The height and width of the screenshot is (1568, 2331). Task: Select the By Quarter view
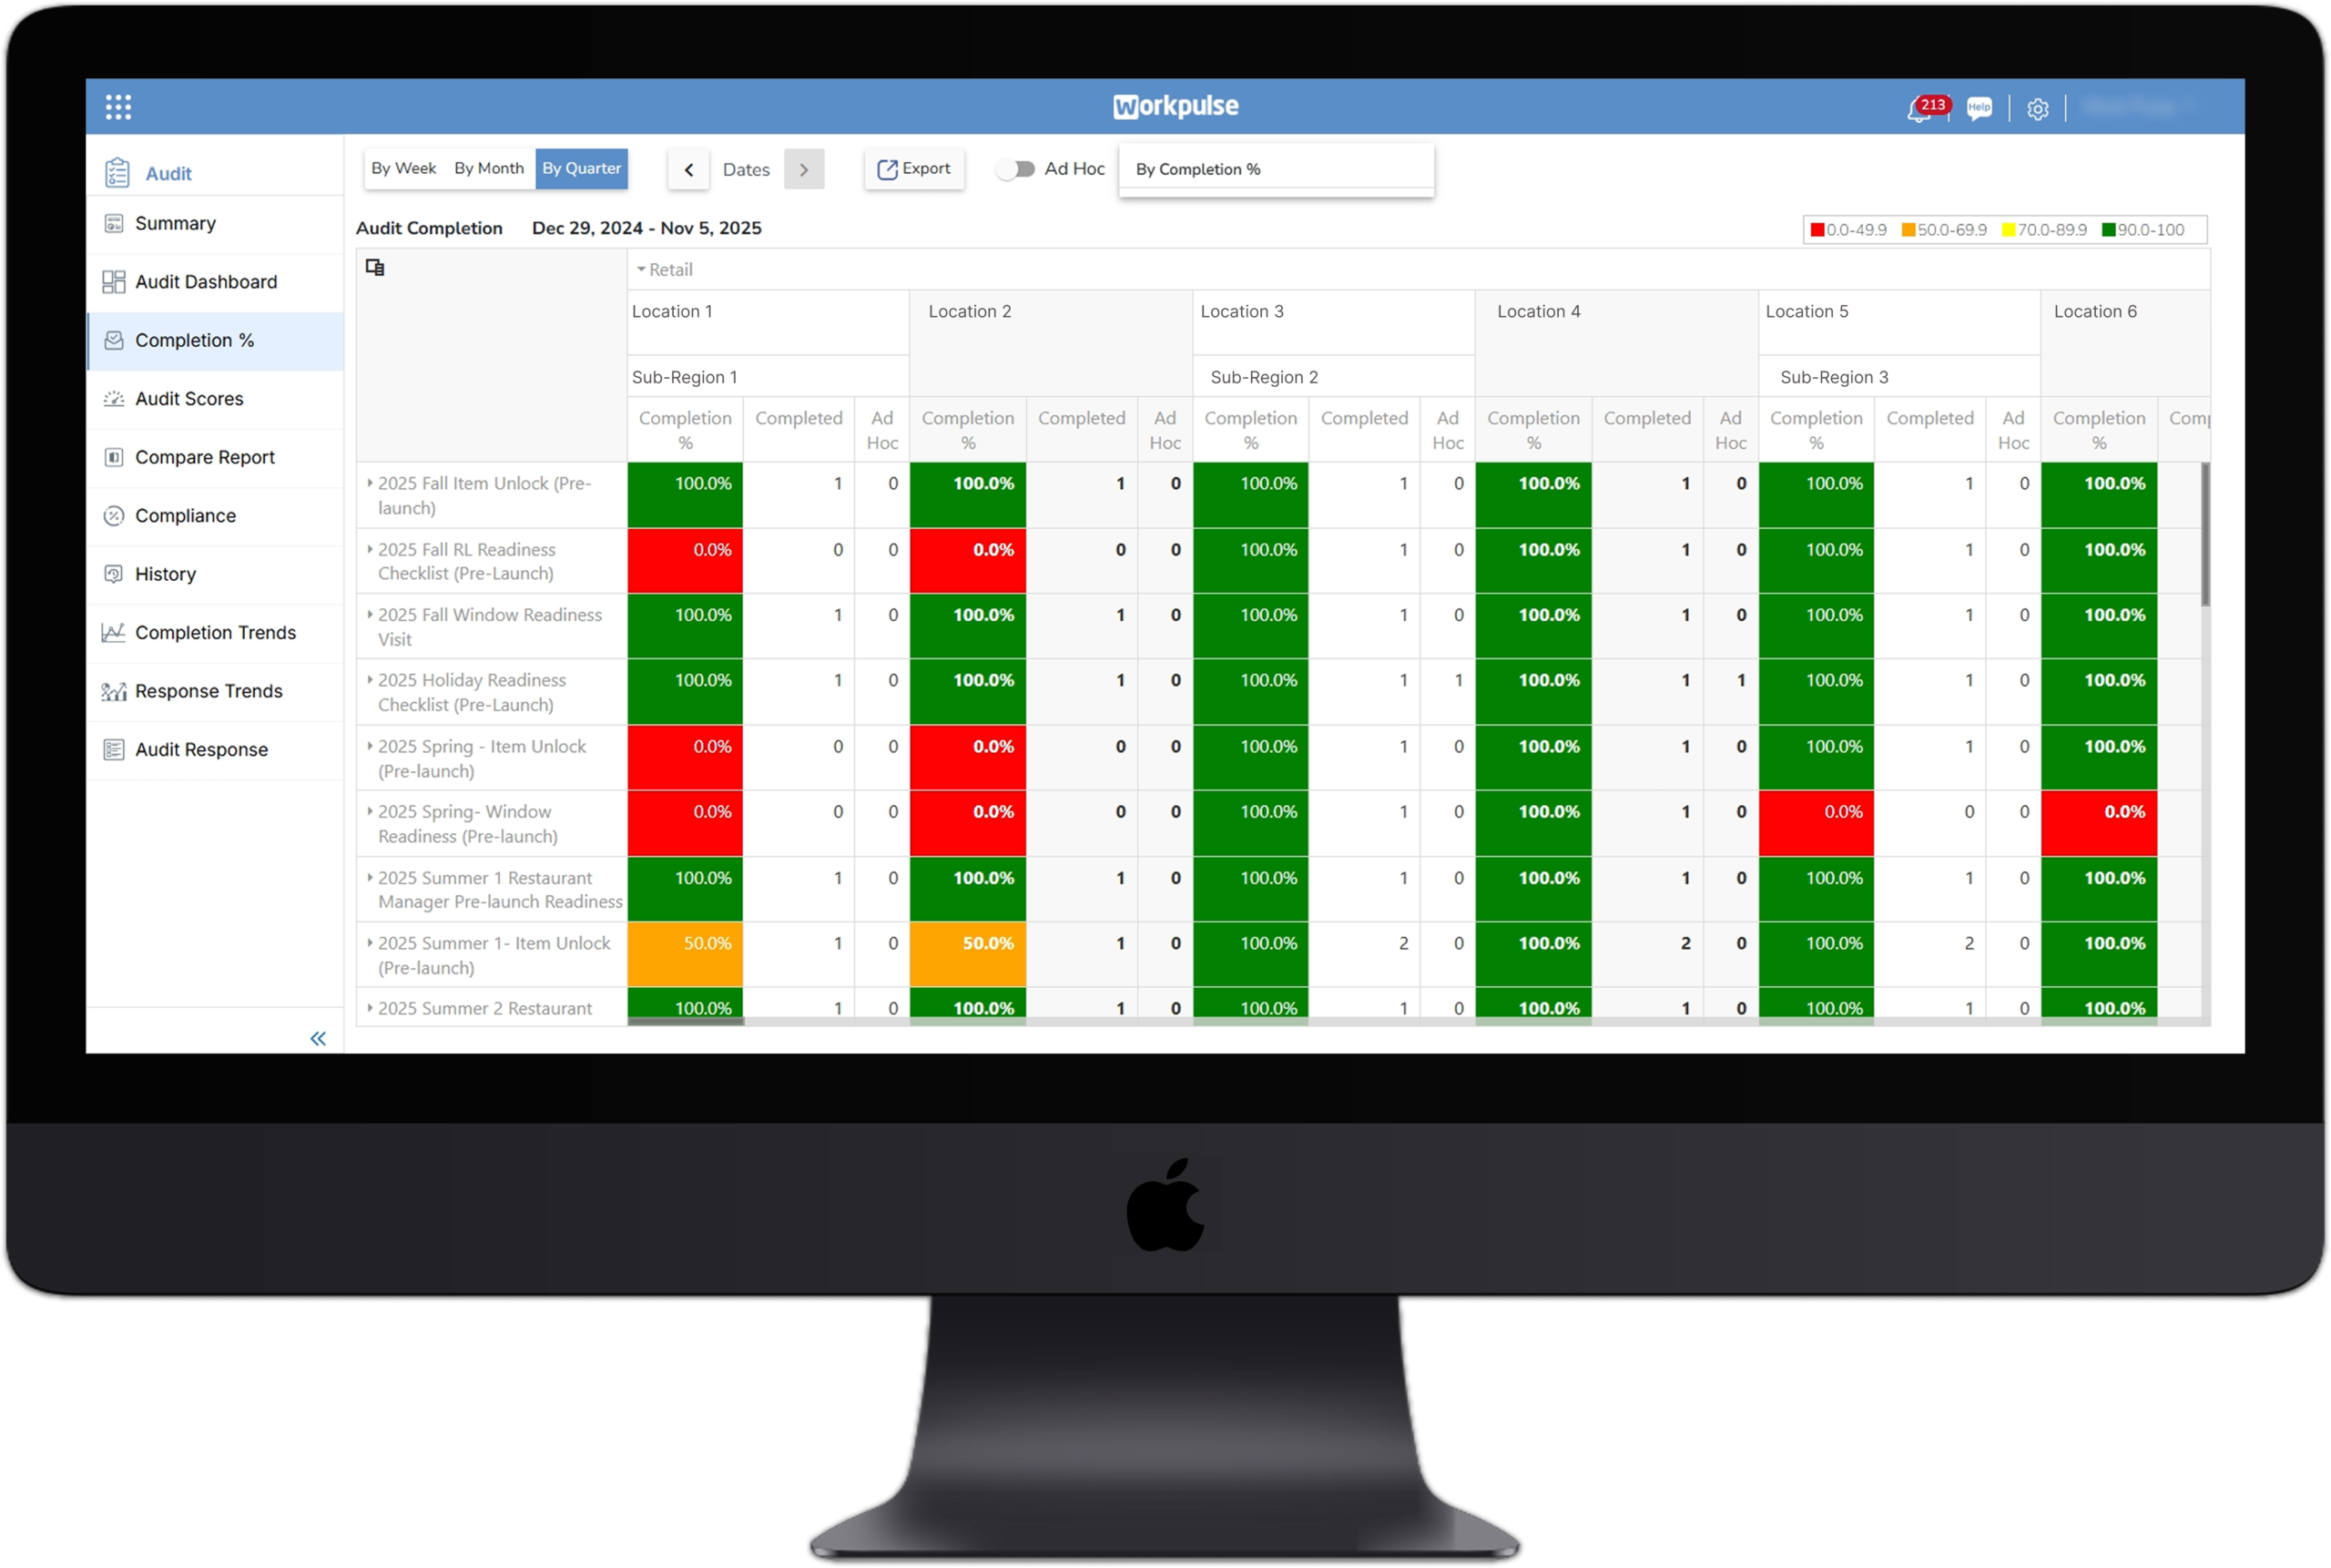(581, 168)
